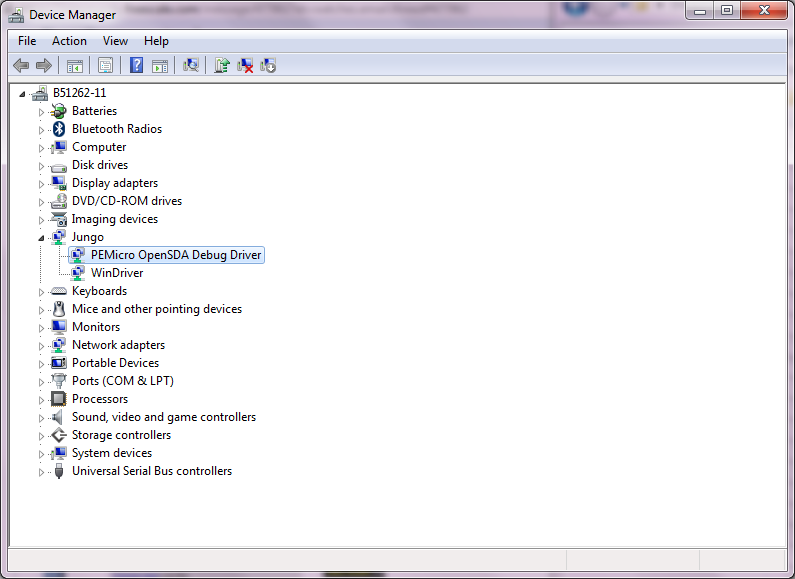Viewport: 795px width, 579px height.
Task: Expand the Computer category
Action: tap(41, 148)
